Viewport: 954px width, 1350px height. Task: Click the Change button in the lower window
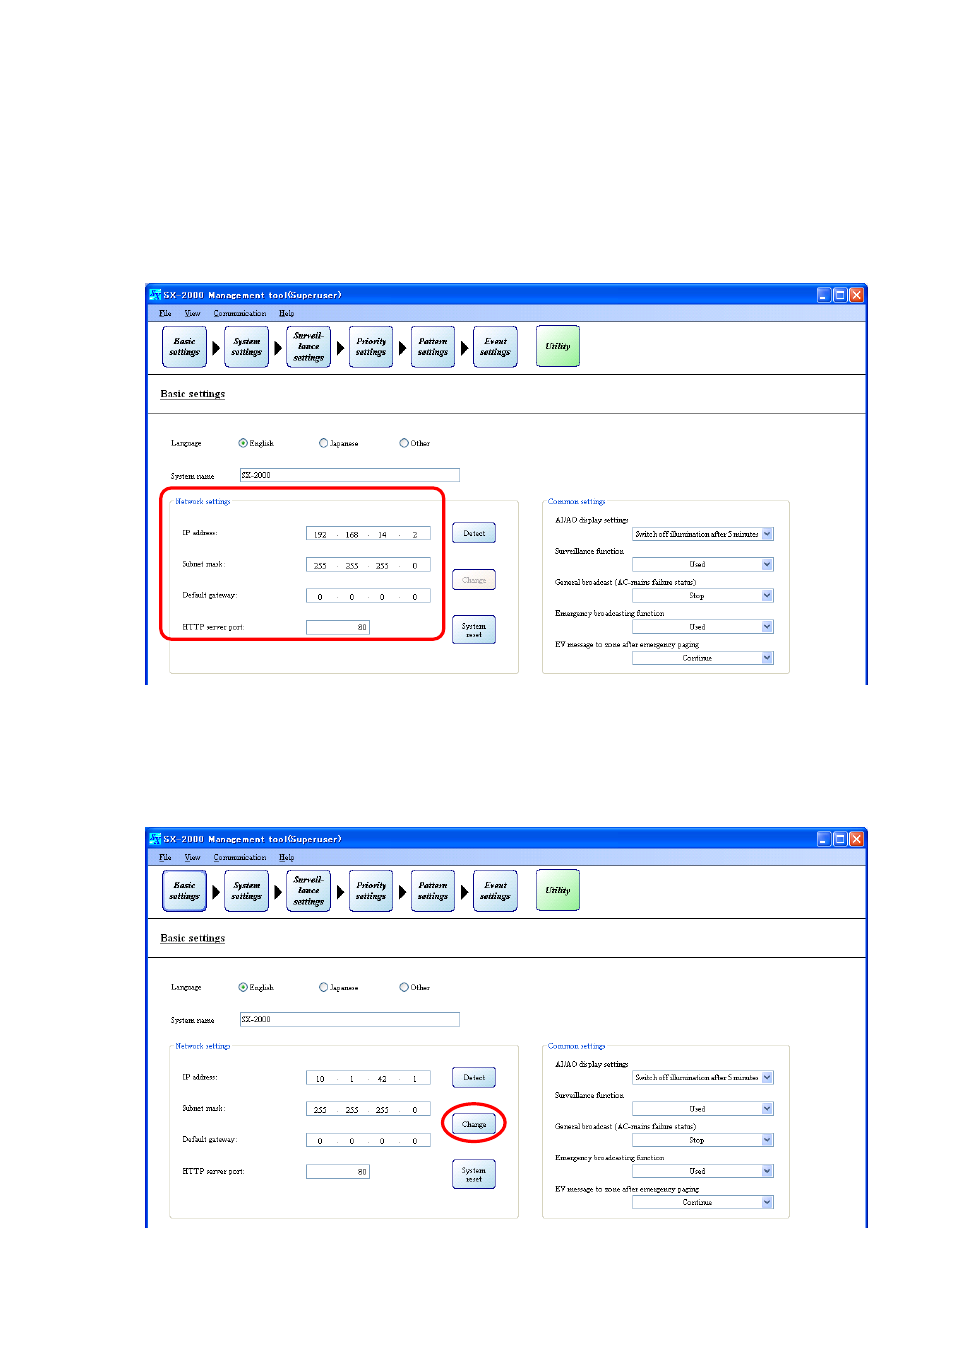coord(474,1124)
